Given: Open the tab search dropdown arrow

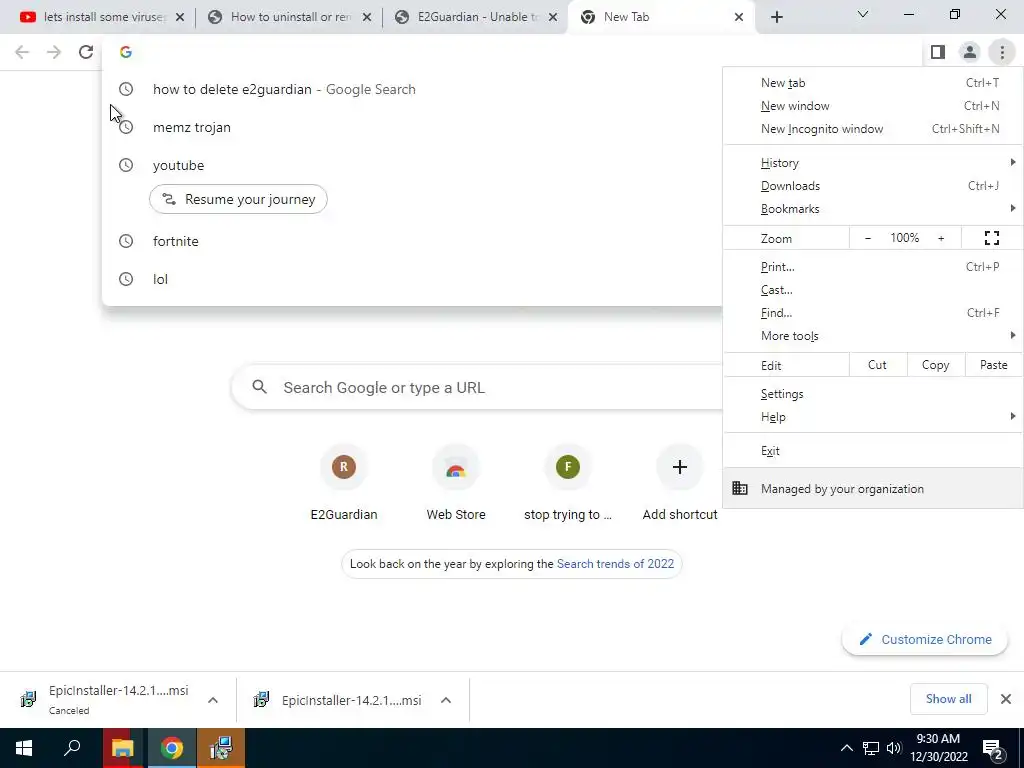Looking at the screenshot, I should (863, 14).
